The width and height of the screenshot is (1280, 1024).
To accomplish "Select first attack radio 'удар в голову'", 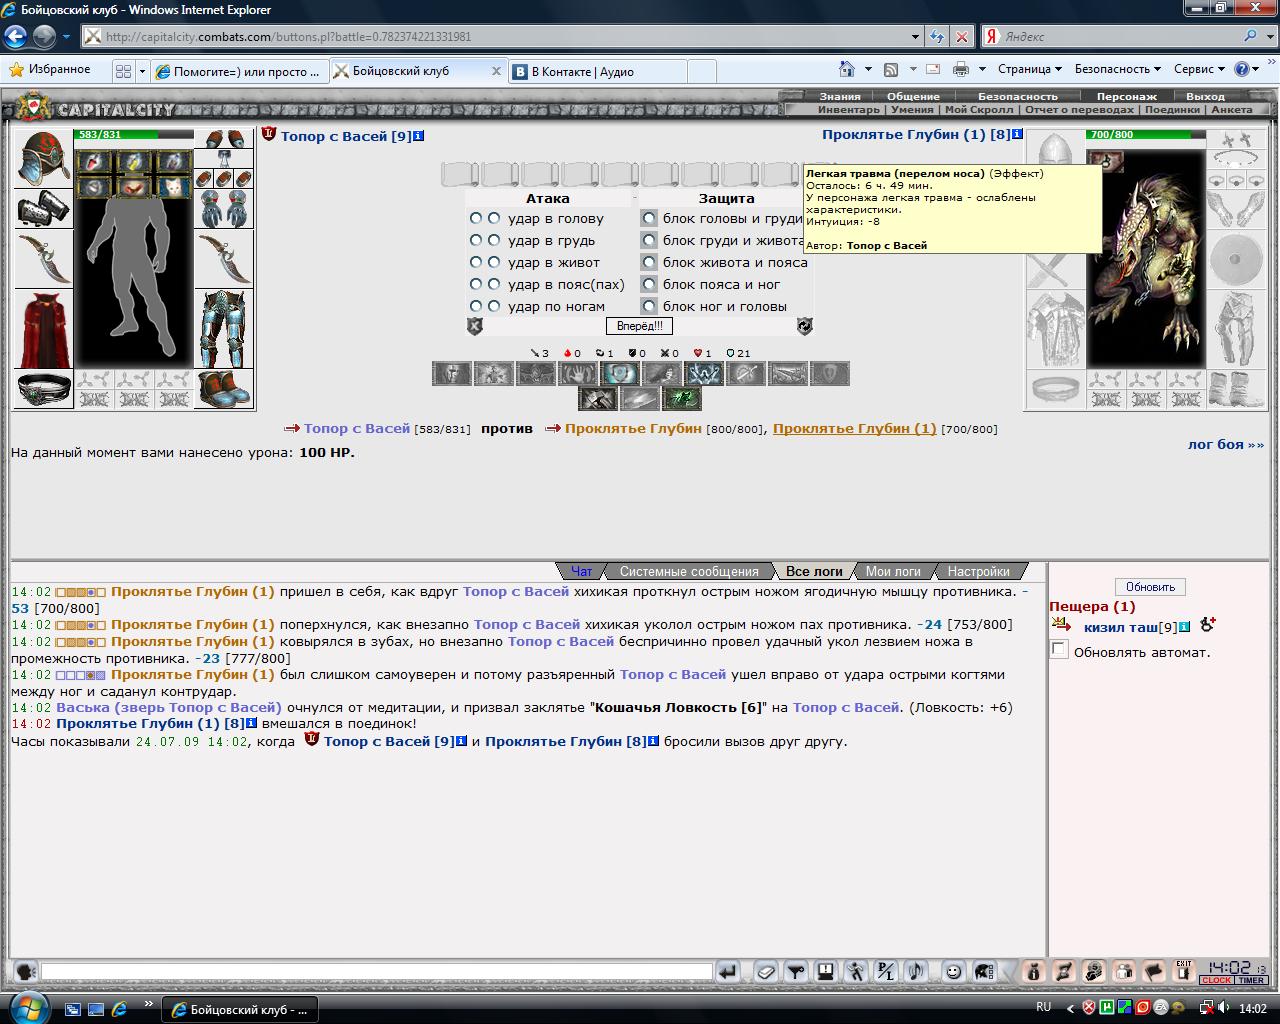I will pos(476,218).
